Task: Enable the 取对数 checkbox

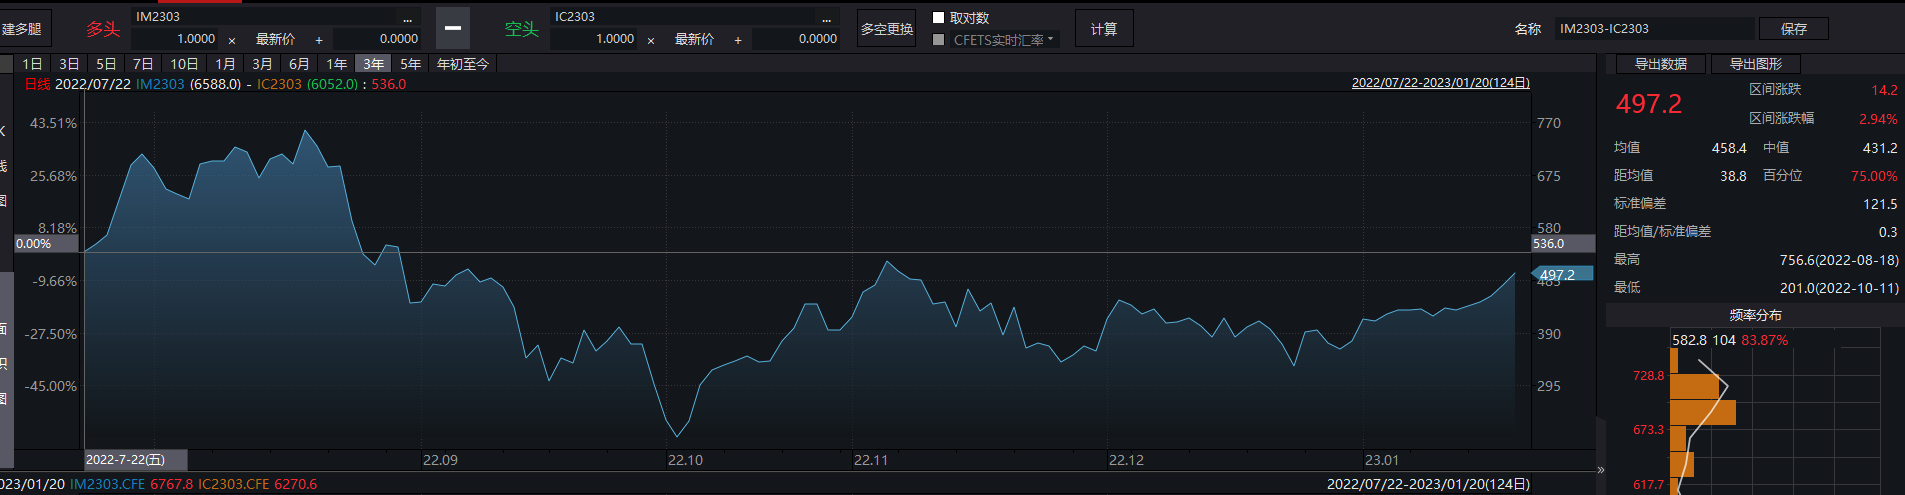Action: point(938,18)
